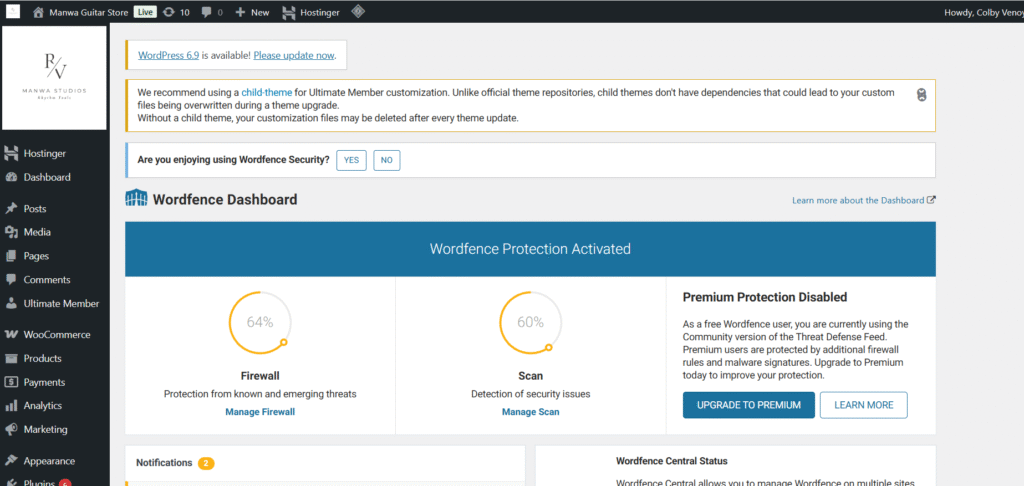Click the Marketing megaphone icon
The image size is (1024, 486).
12,430
